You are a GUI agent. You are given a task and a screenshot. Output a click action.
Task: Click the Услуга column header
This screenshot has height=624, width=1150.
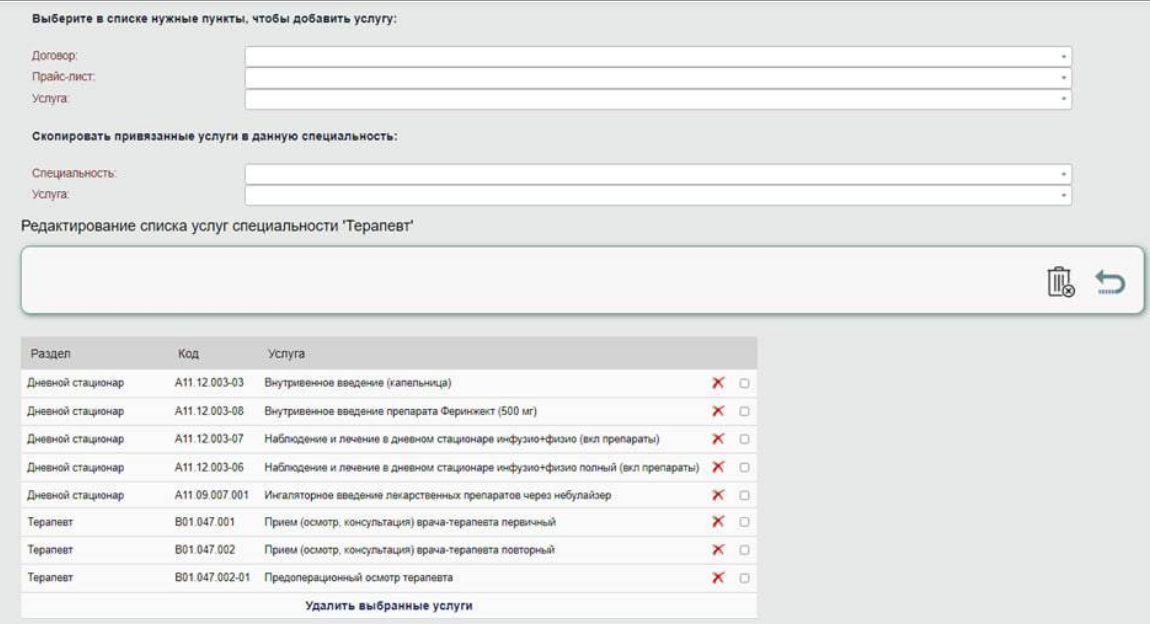[286, 353]
